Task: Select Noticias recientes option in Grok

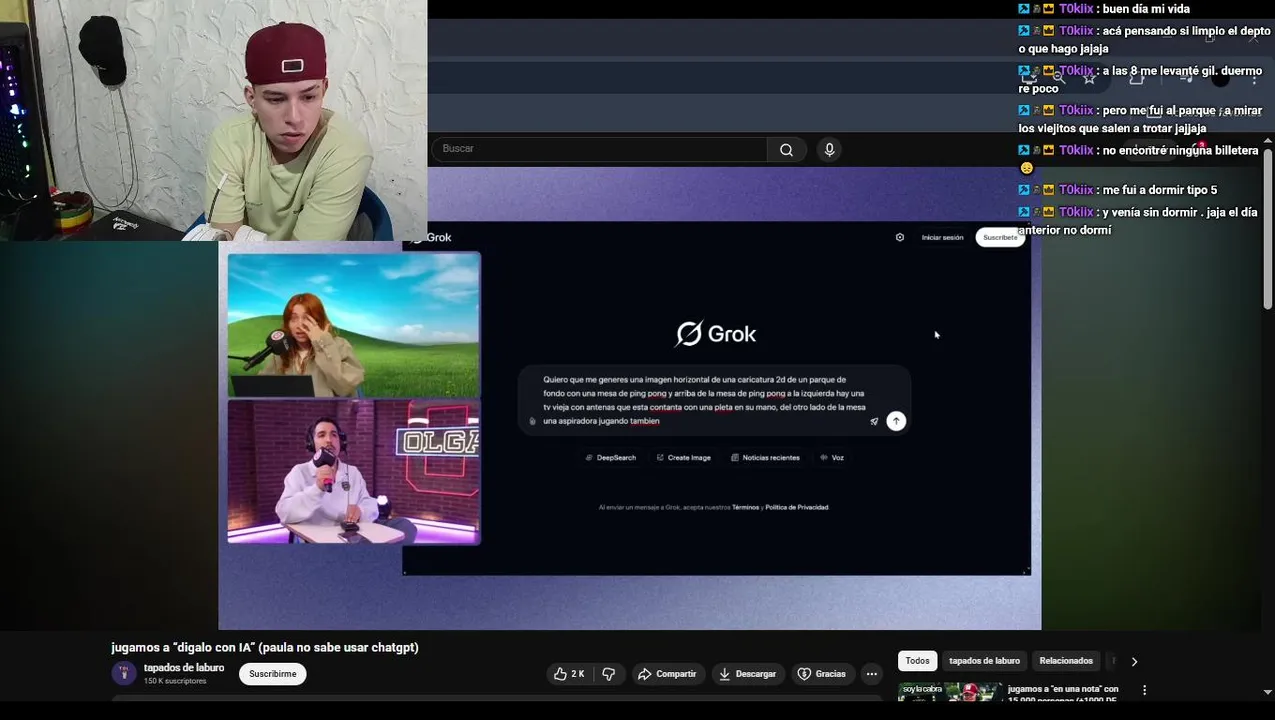Action: pyautogui.click(x=765, y=458)
